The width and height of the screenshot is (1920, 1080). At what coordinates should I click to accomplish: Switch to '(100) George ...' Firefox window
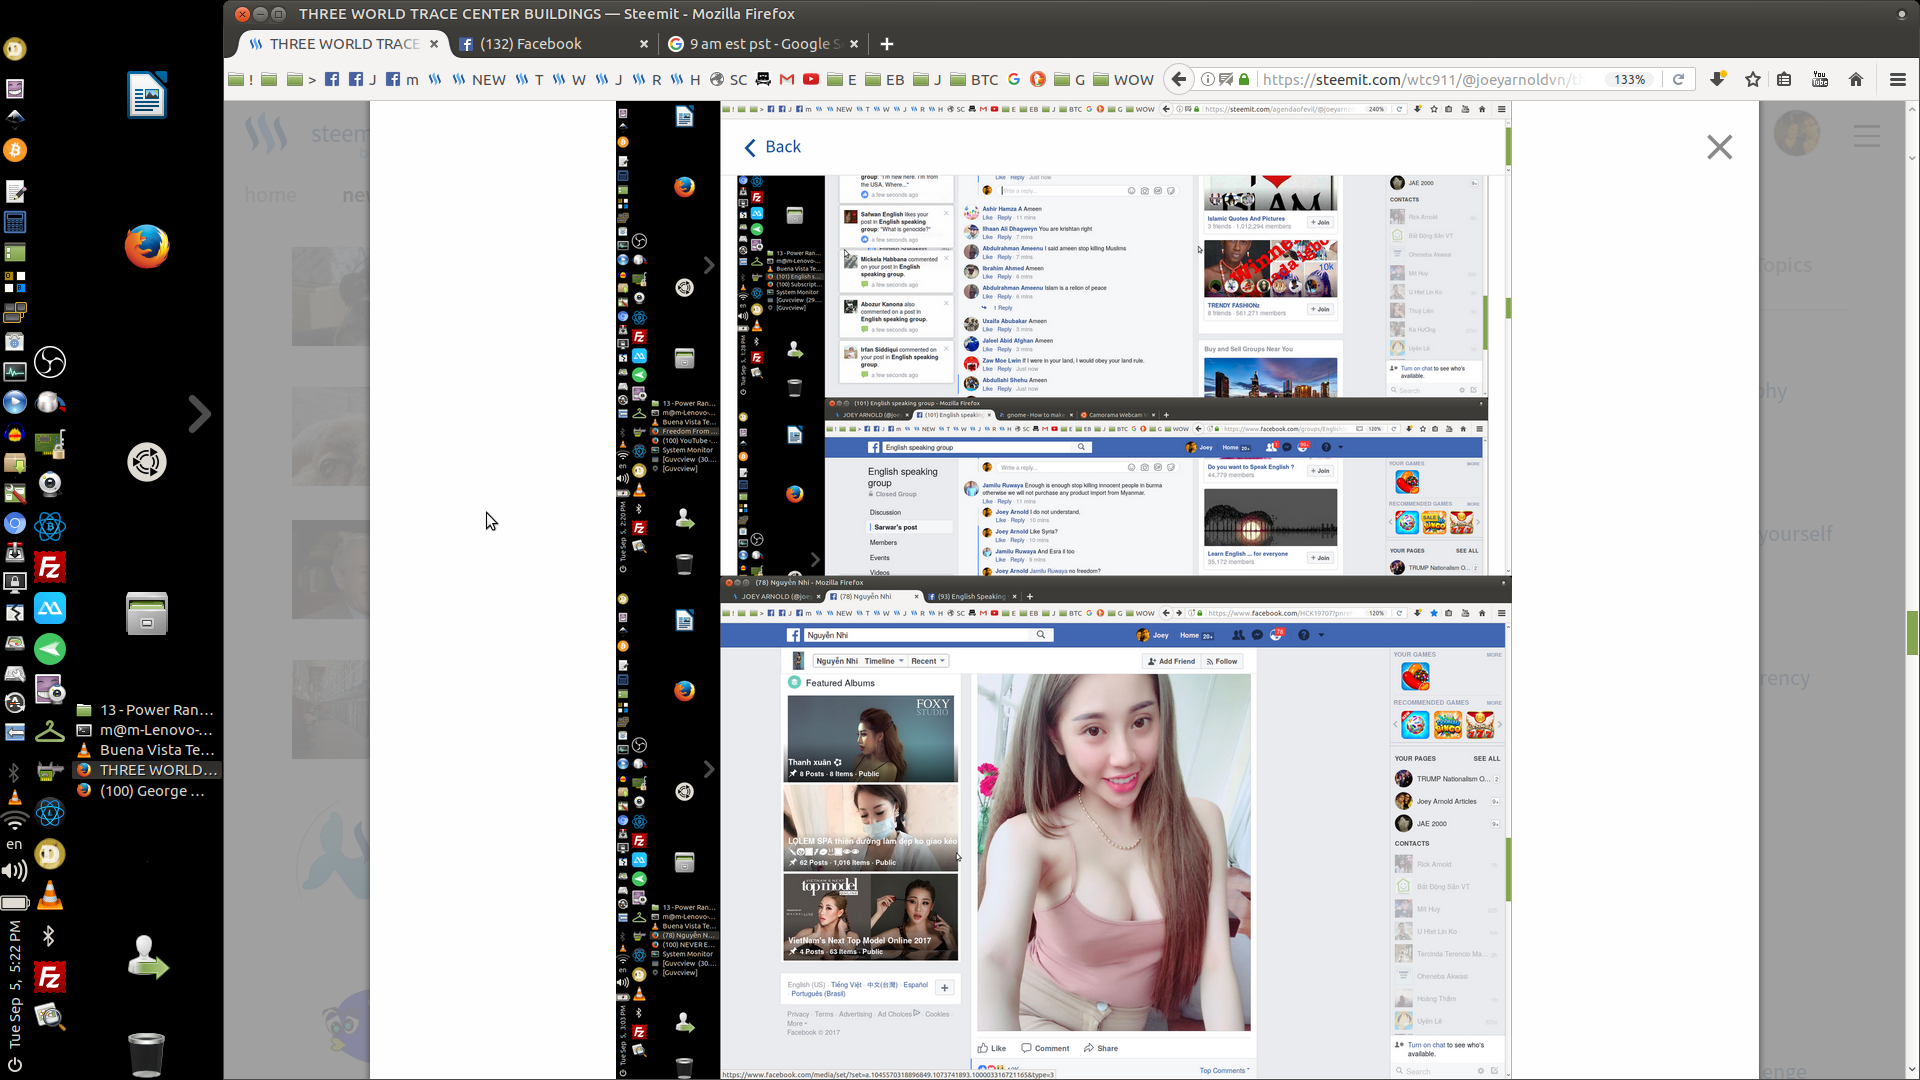coord(146,791)
